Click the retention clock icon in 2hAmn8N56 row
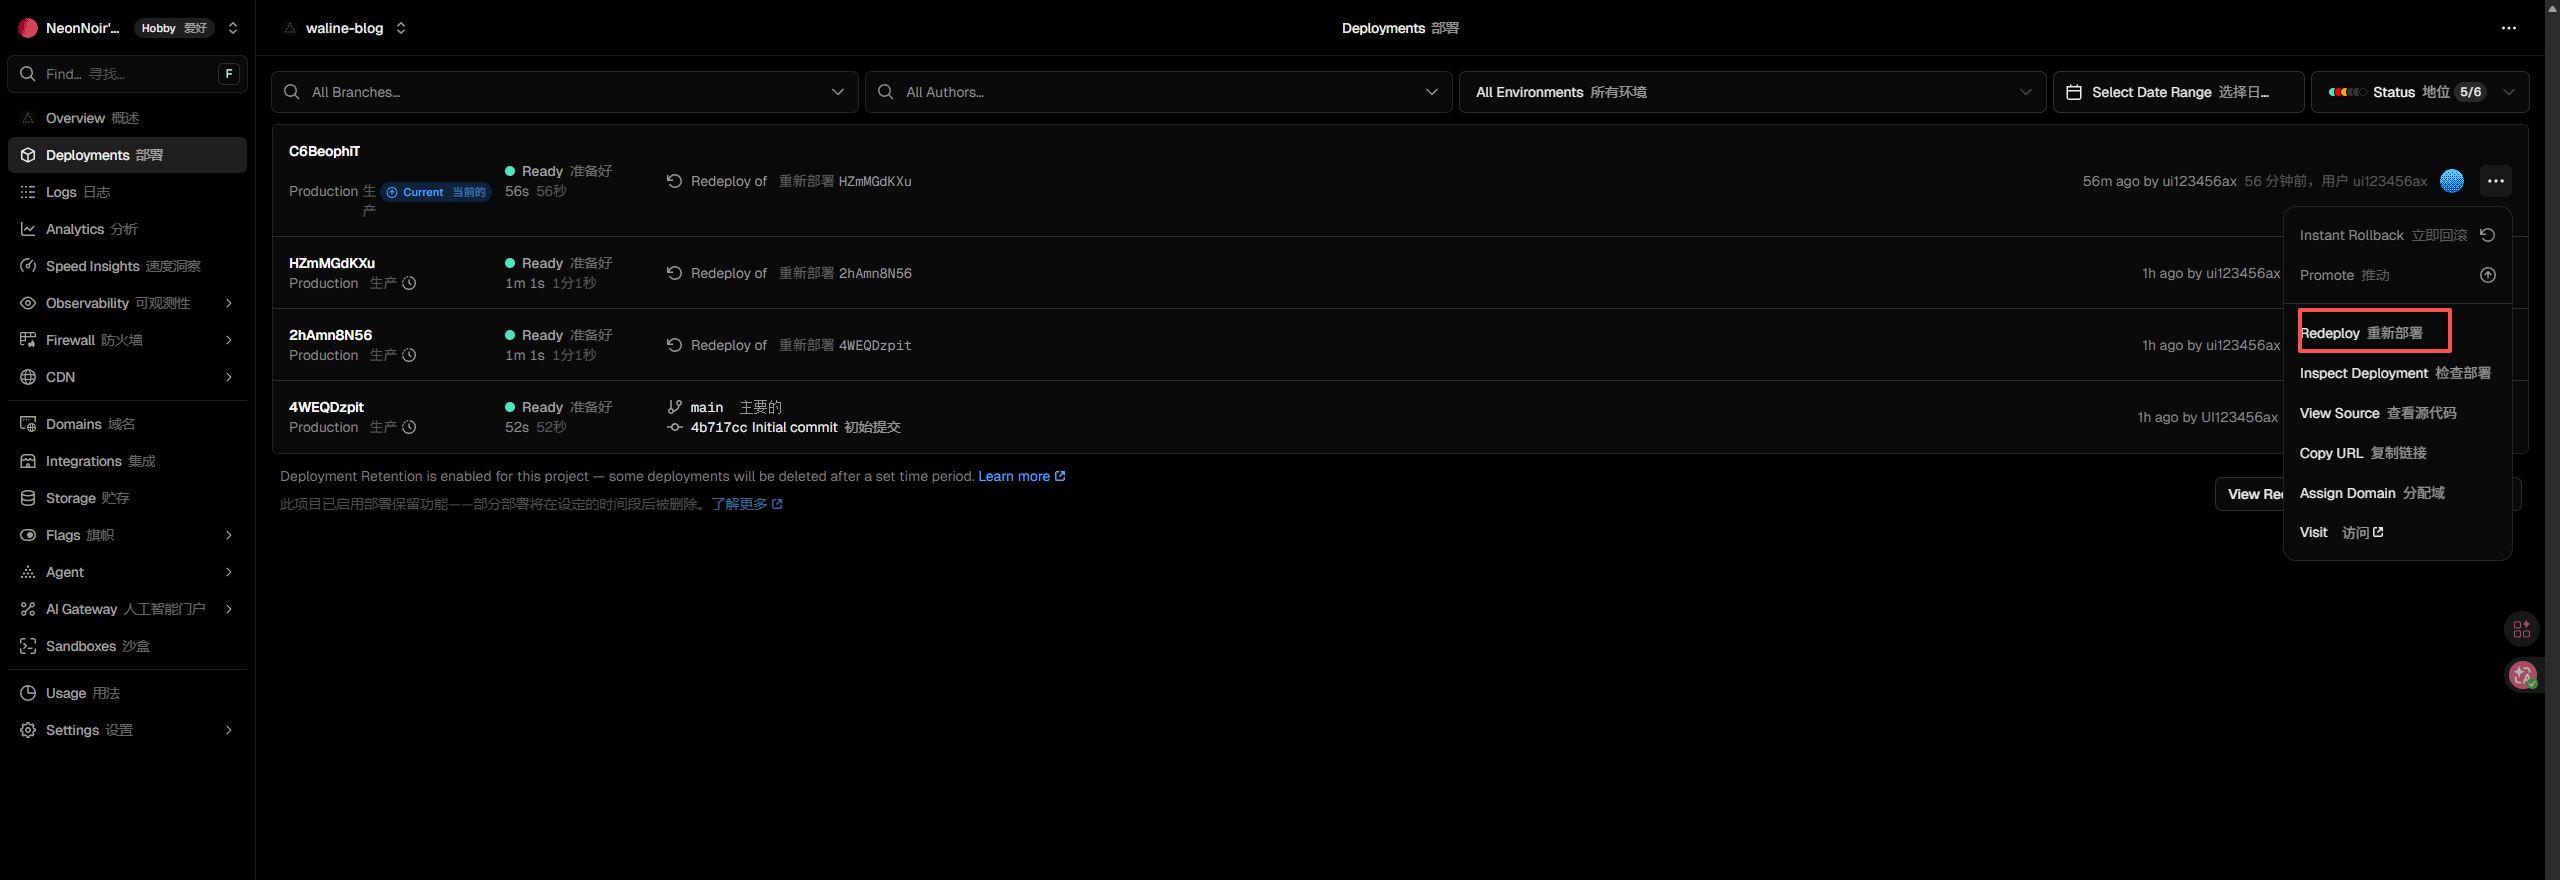The height and width of the screenshot is (880, 2560). click(x=409, y=355)
